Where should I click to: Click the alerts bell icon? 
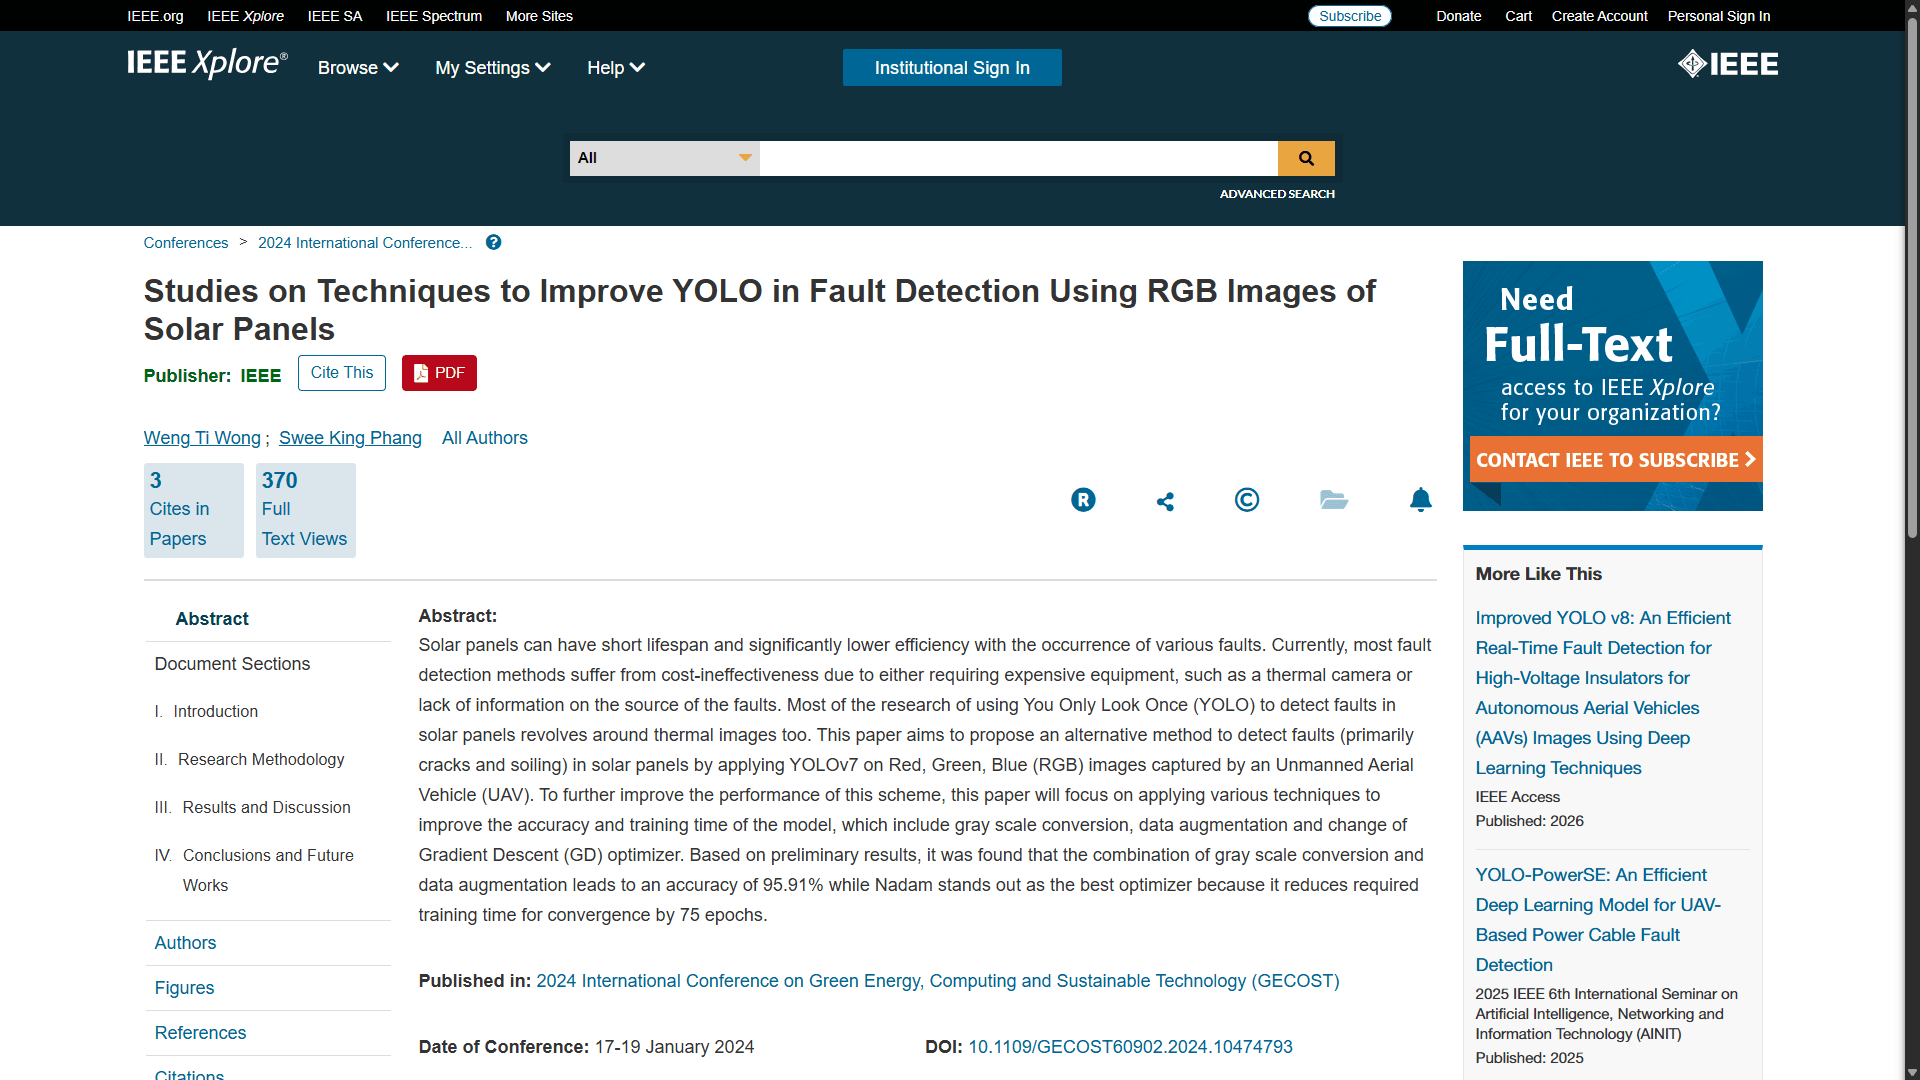pyautogui.click(x=1421, y=500)
